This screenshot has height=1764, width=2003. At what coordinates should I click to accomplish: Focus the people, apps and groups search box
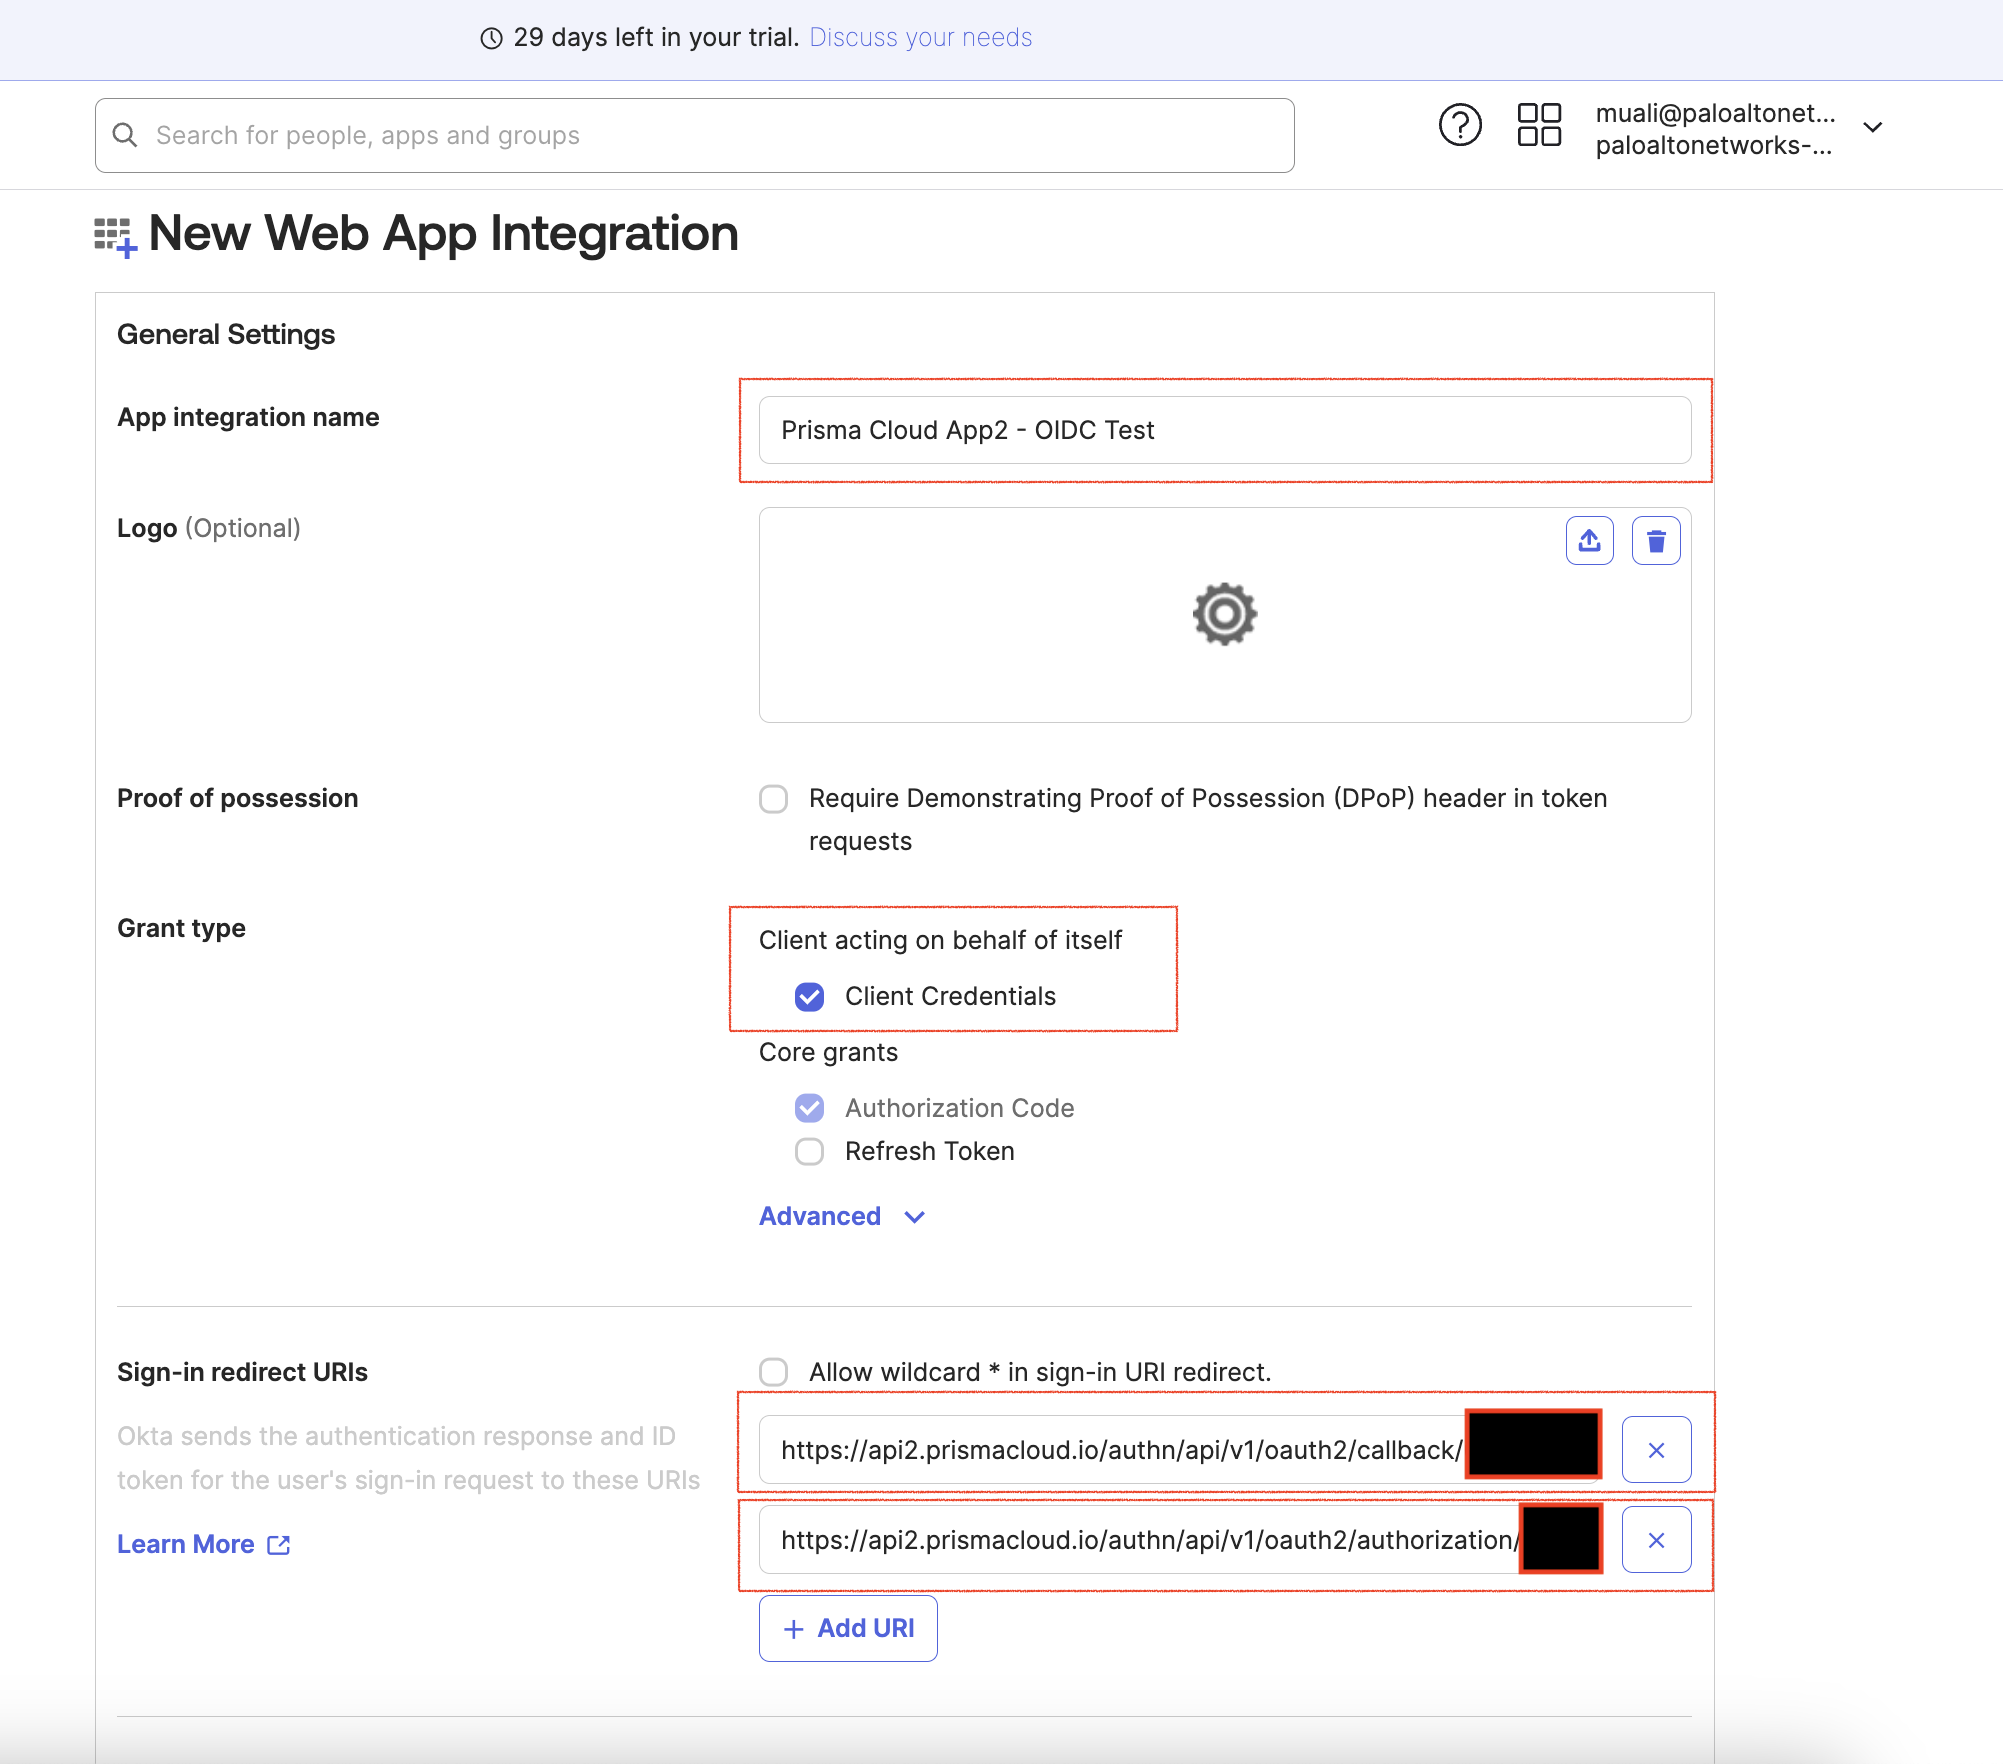coord(700,135)
